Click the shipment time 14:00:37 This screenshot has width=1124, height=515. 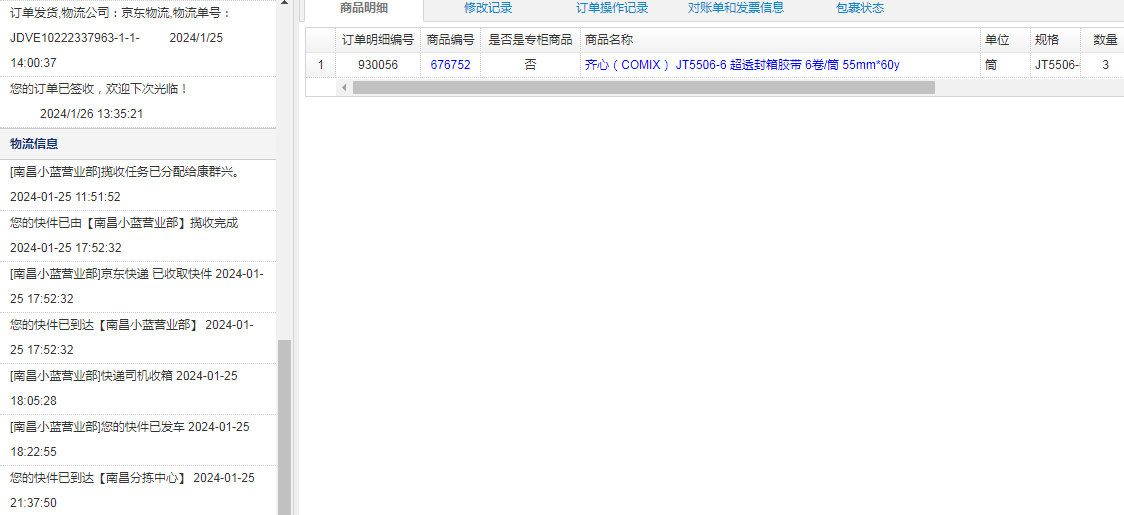tap(33, 63)
